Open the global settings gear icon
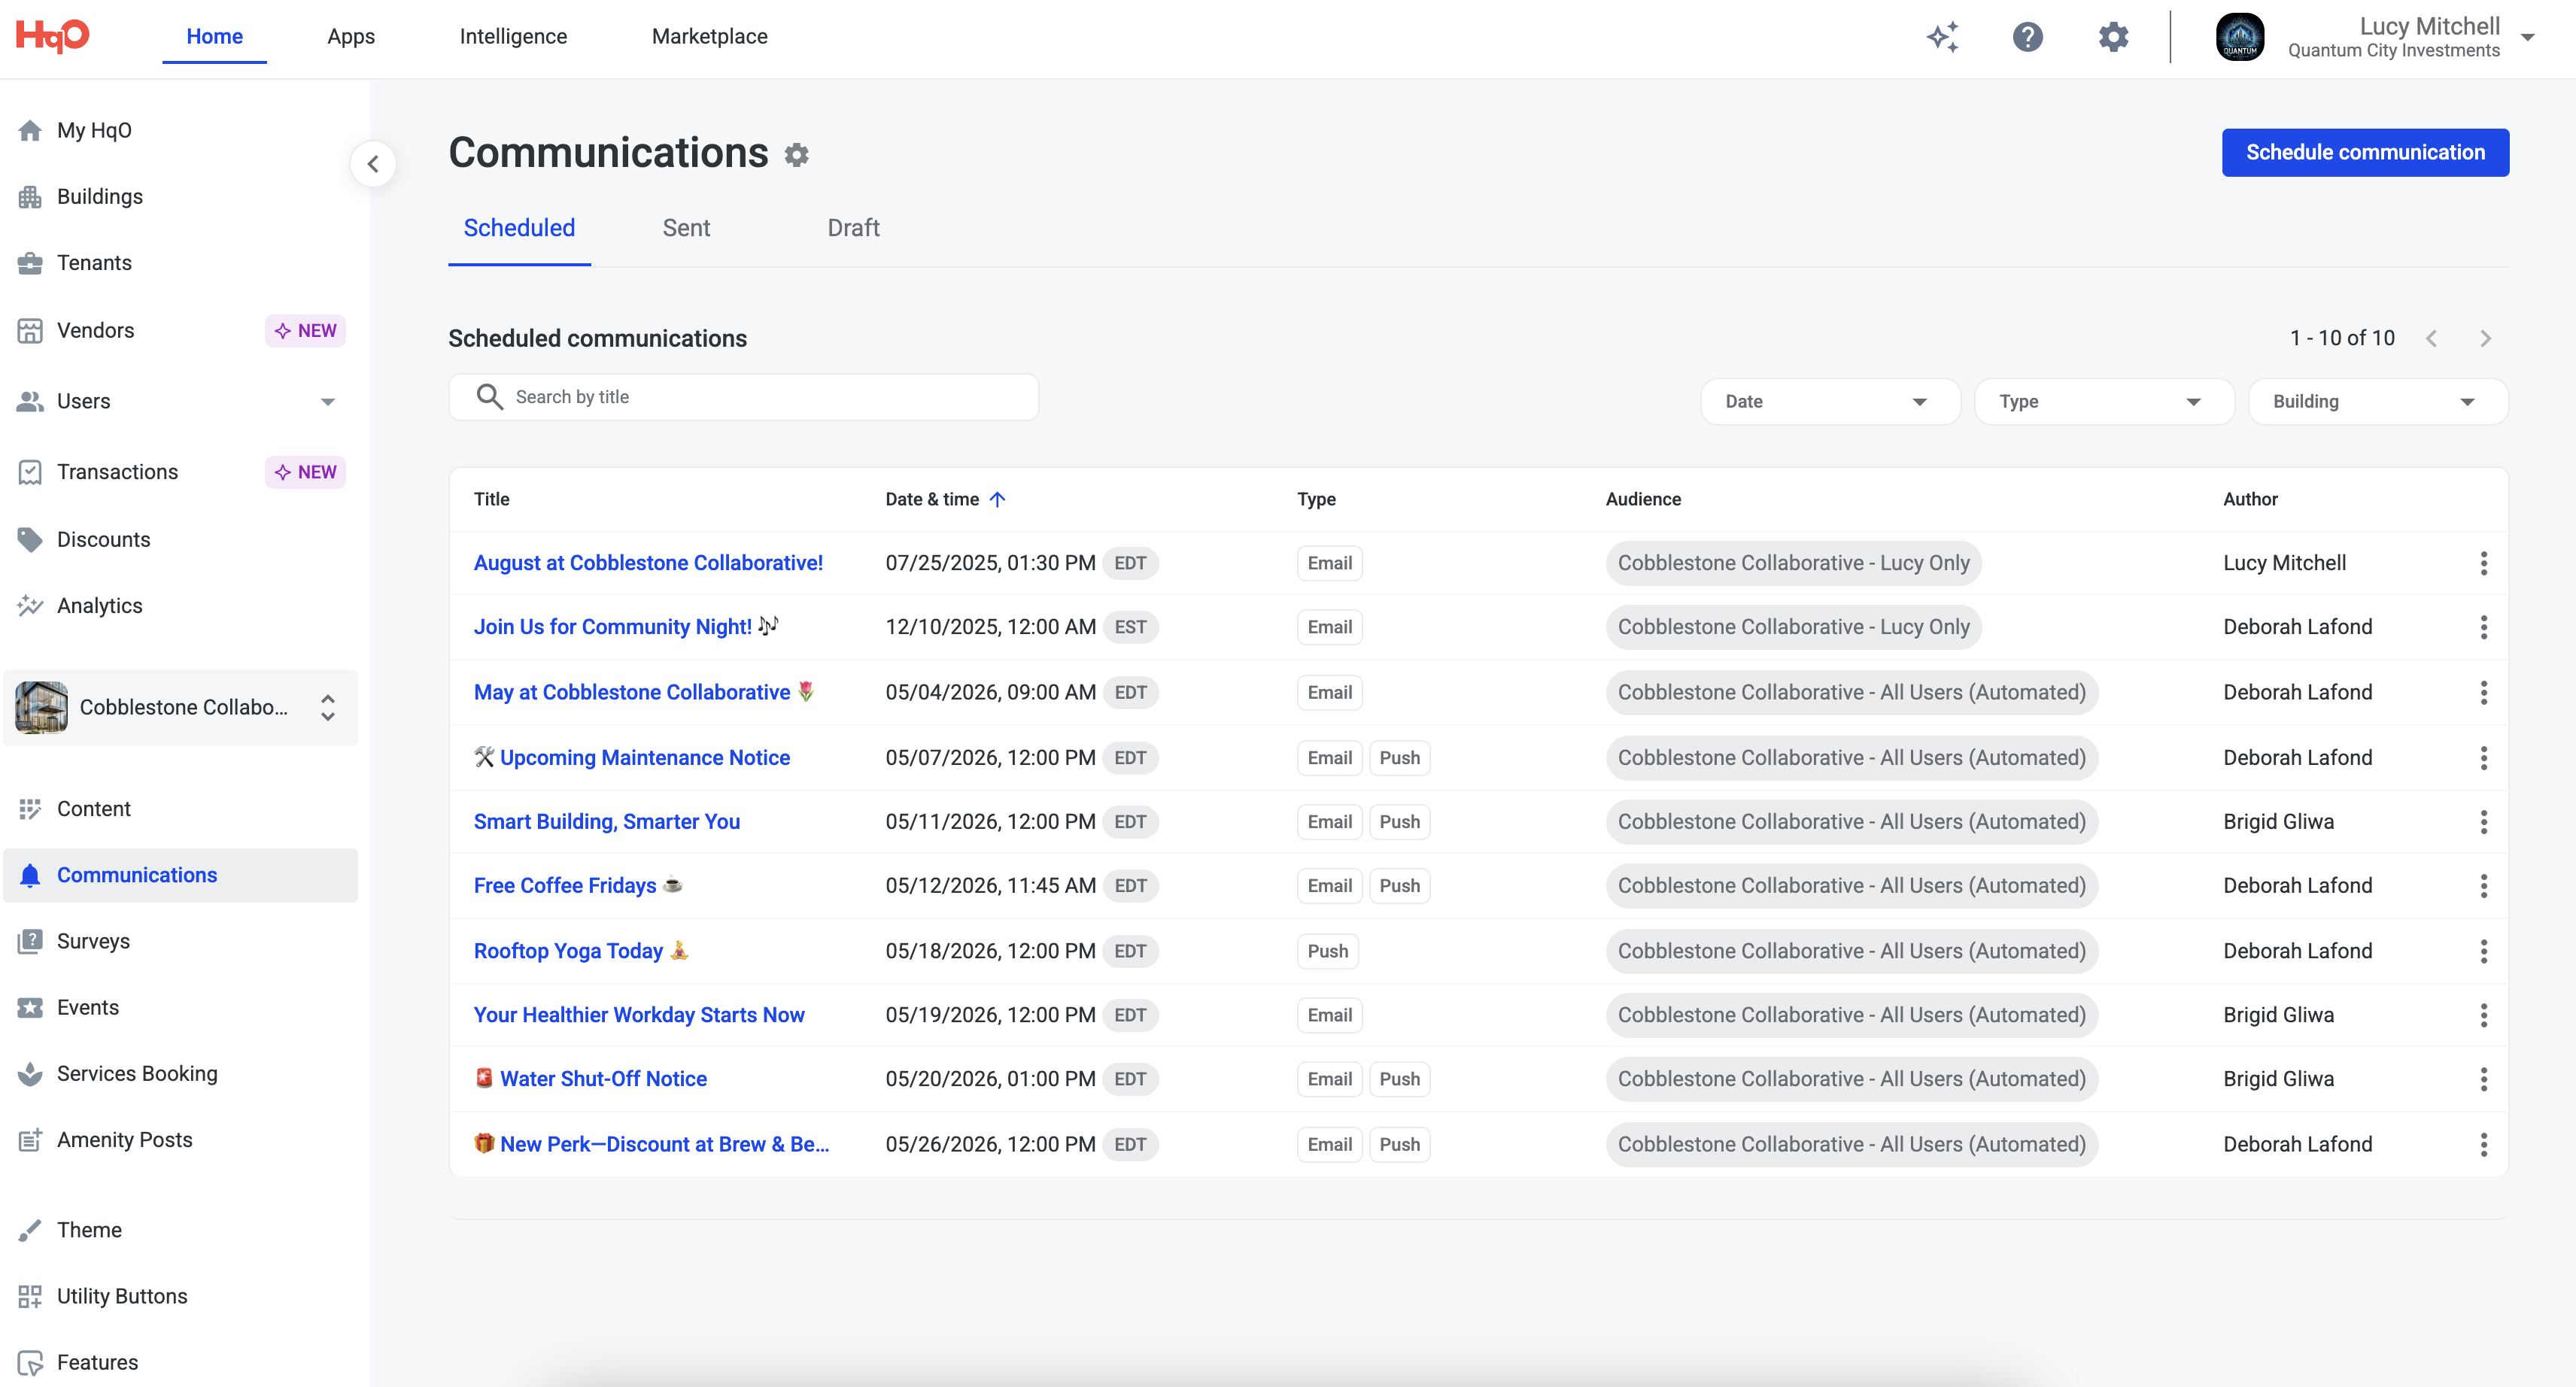The width and height of the screenshot is (2576, 1387). tap(2113, 37)
